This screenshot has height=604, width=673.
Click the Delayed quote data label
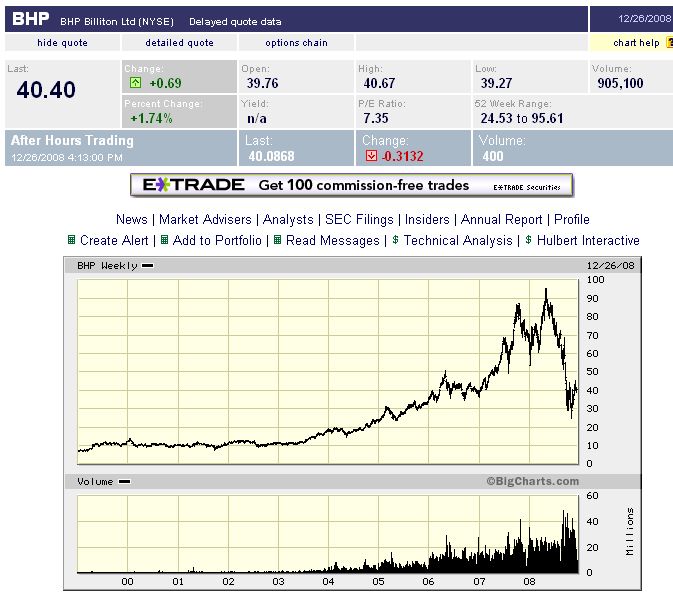(235, 21)
